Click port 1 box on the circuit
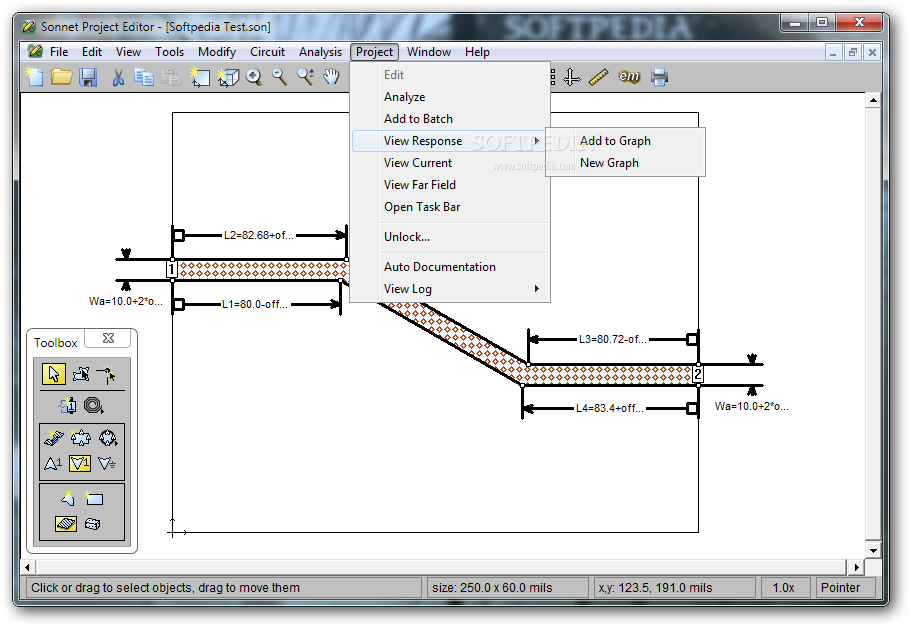Viewport: 910px width, 627px height. (171, 269)
